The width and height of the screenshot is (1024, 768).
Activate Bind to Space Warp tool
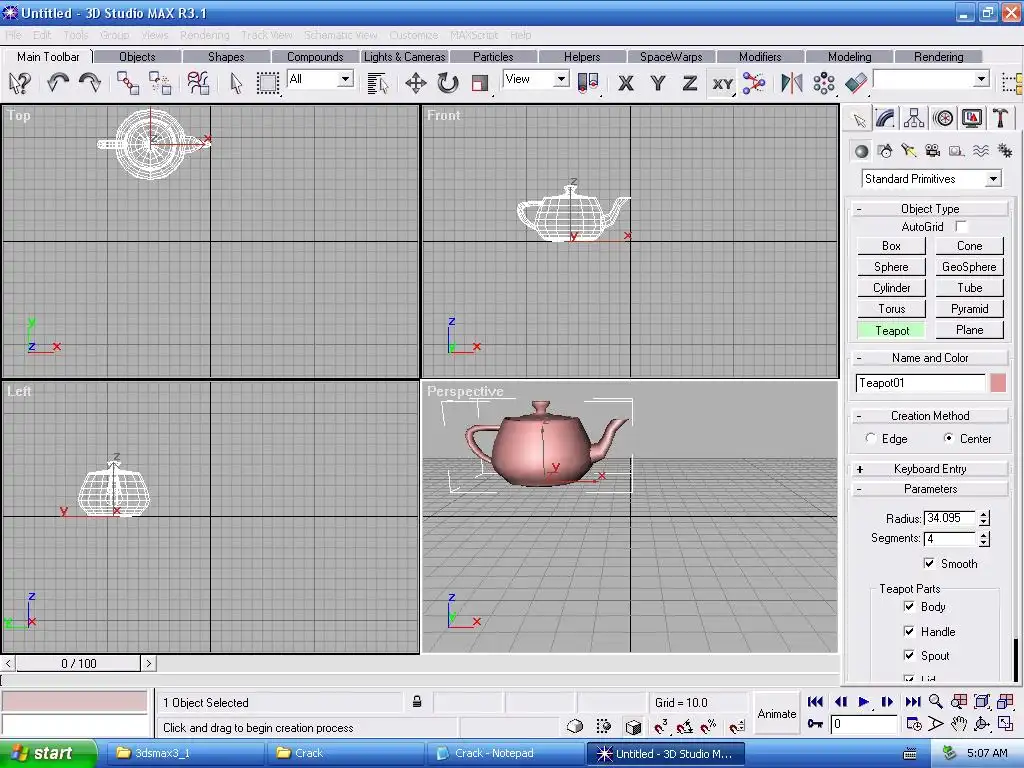click(198, 83)
